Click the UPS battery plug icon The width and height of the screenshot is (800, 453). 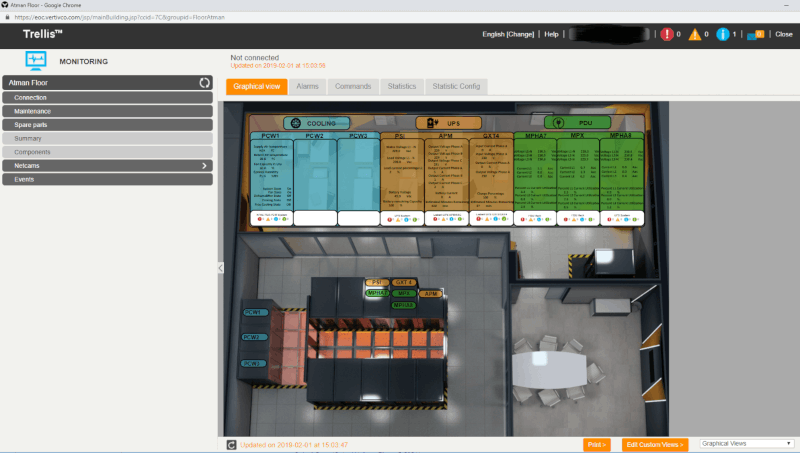[x=435, y=122]
